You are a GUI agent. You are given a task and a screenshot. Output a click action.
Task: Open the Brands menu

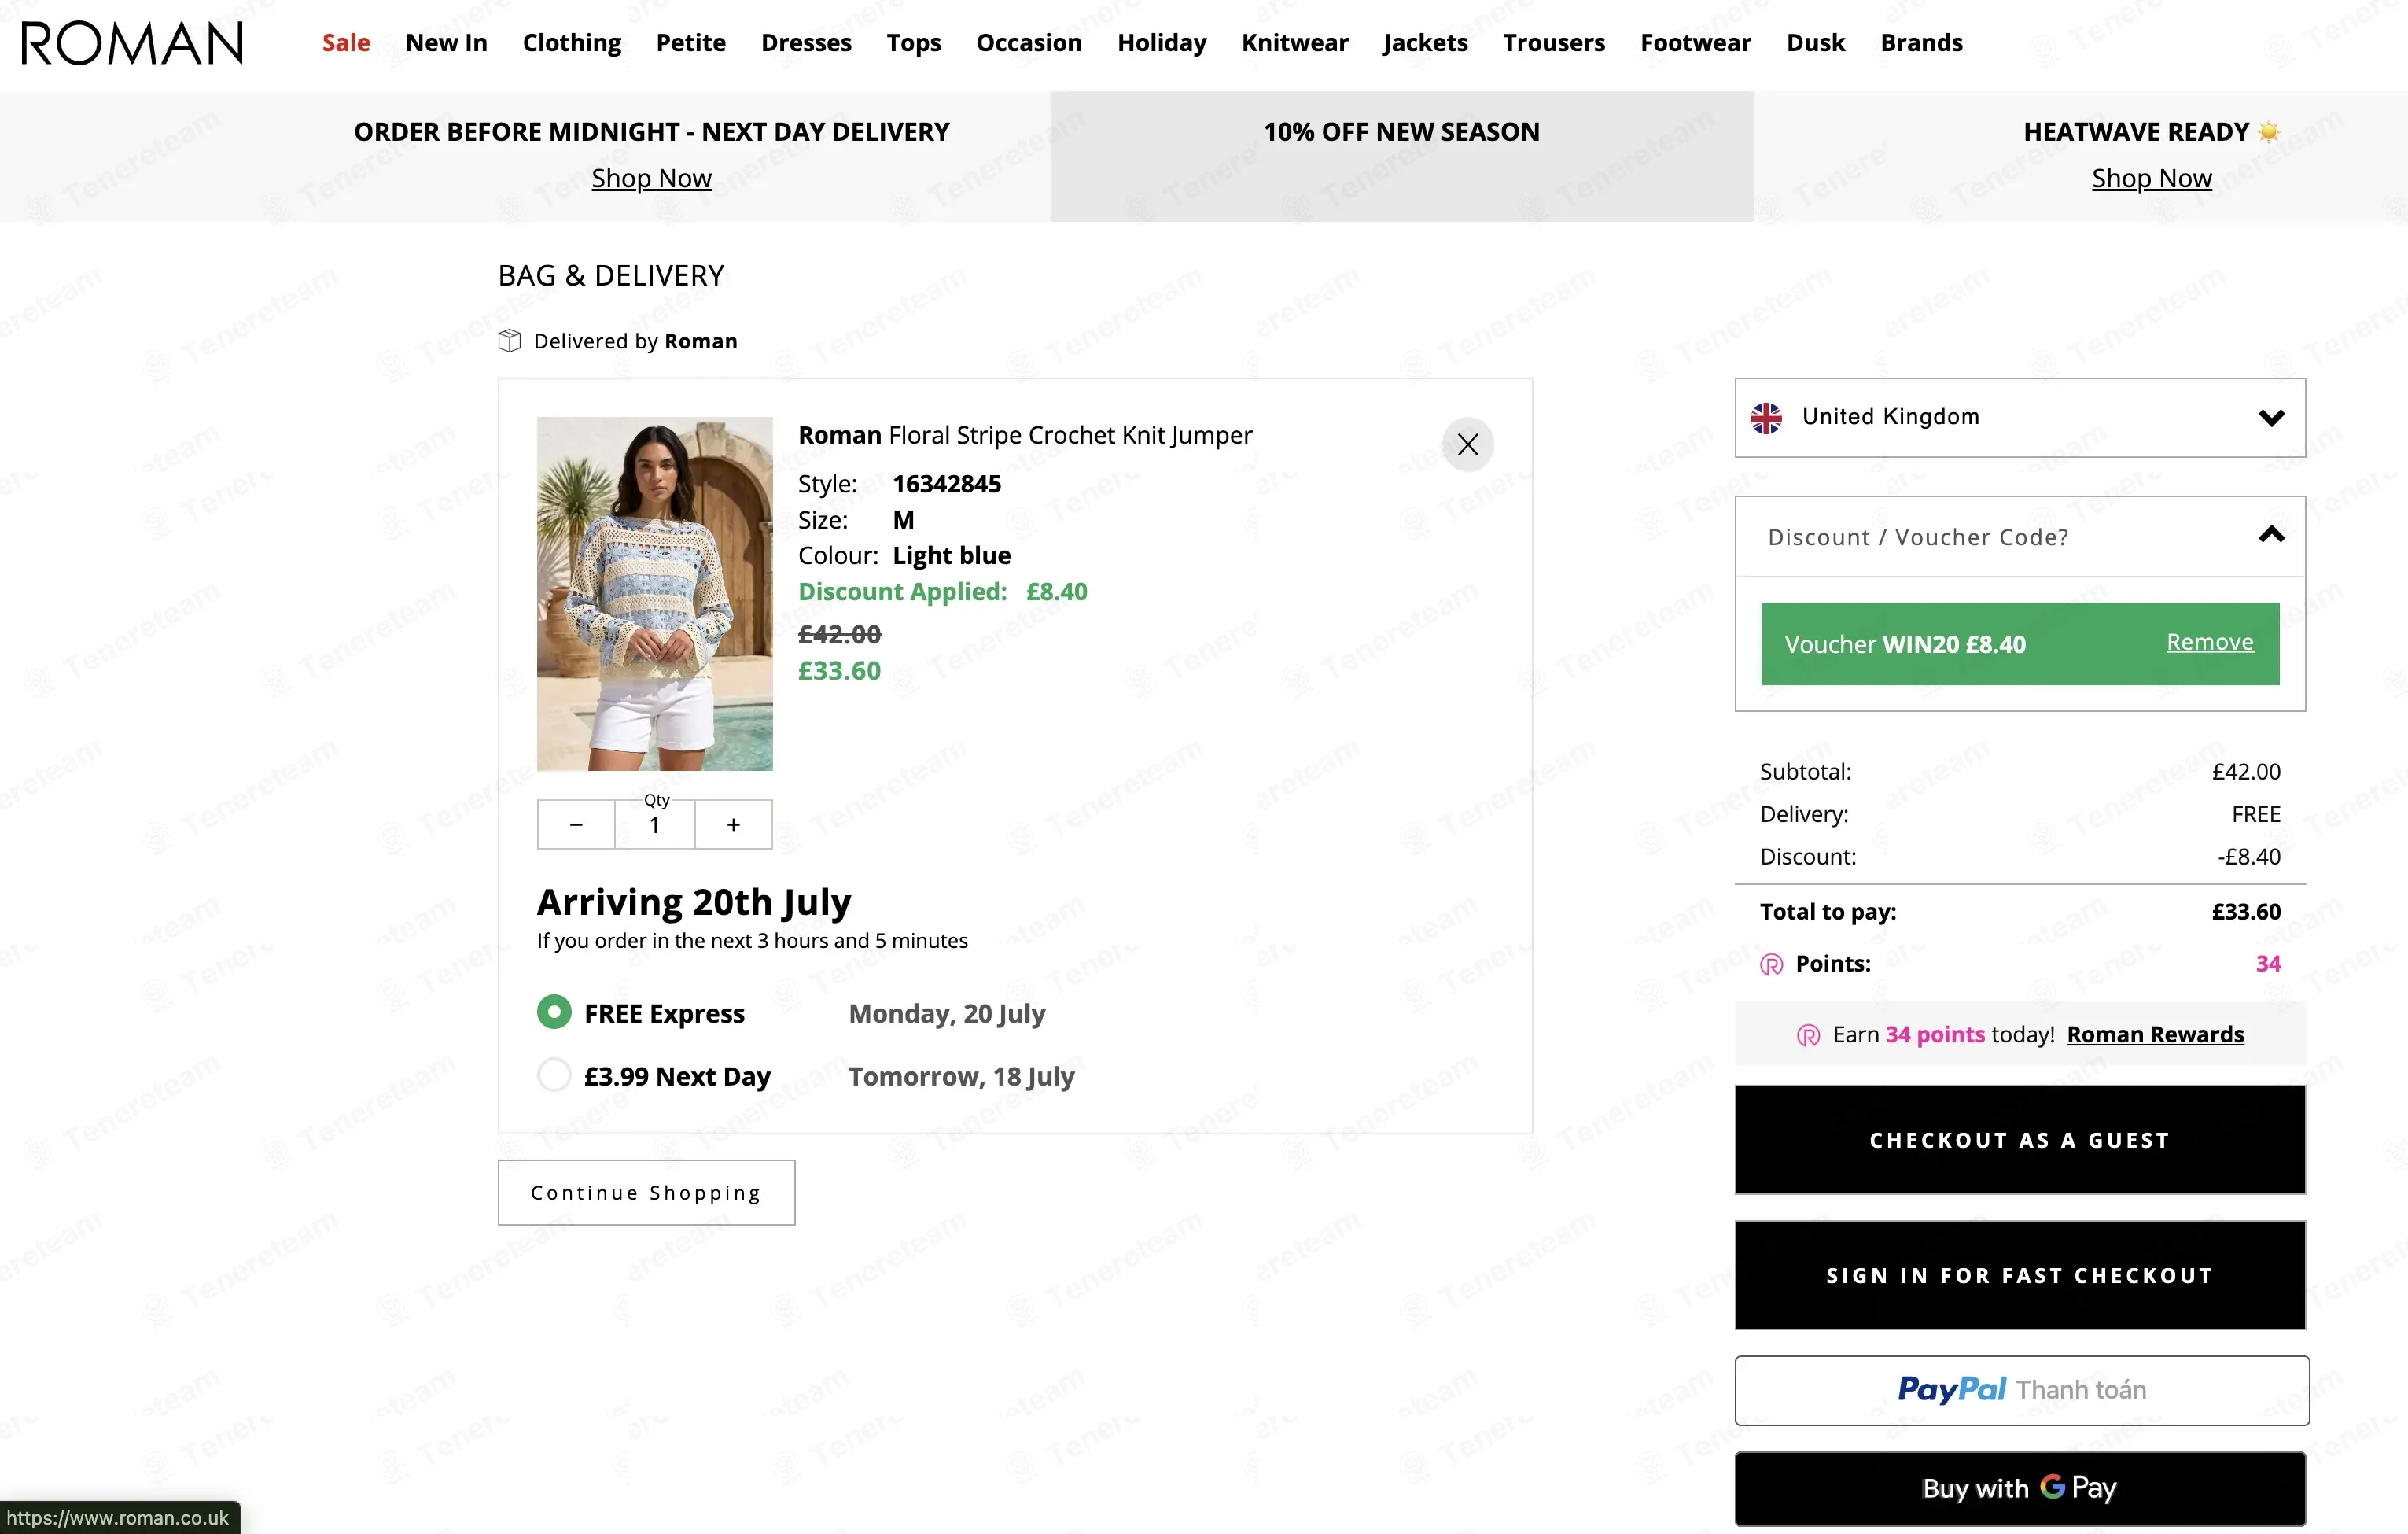[1922, 43]
